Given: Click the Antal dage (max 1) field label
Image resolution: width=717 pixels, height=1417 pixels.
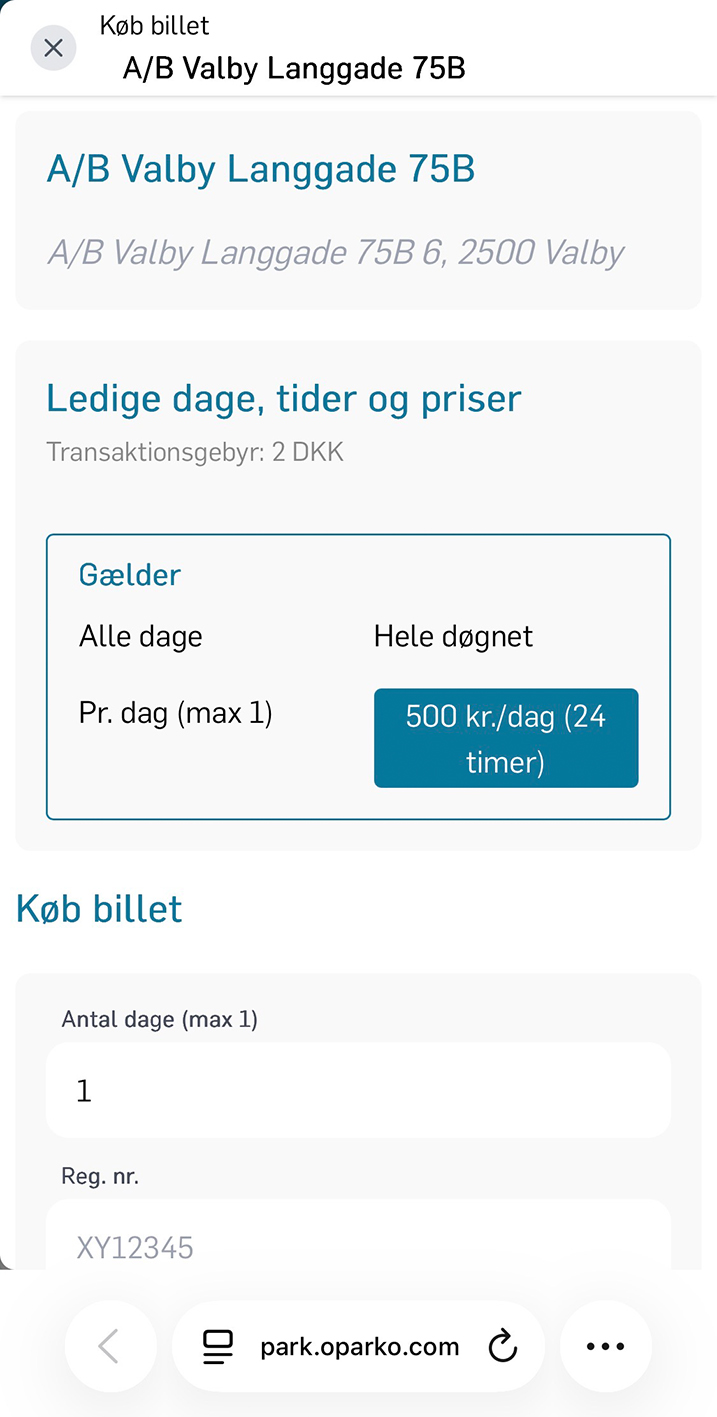Looking at the screenshot, I should [x=160, y=1019].
